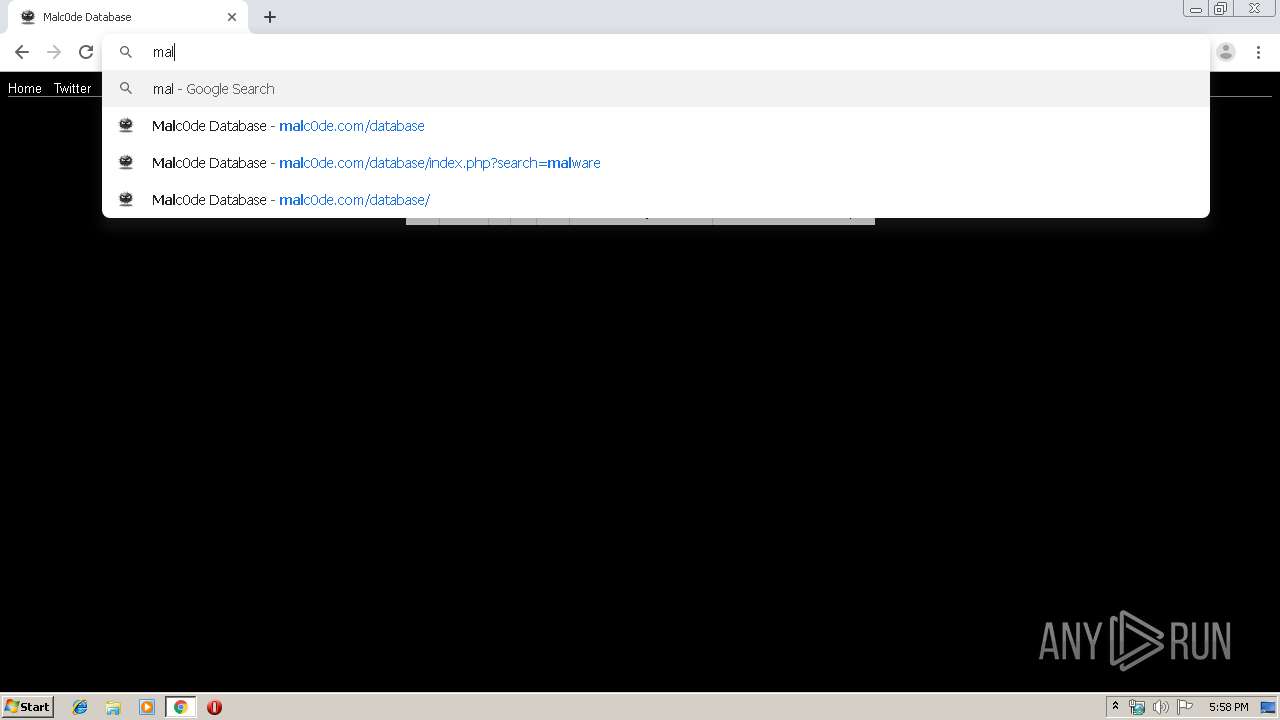This screenshot has width=1280, height=720.
Task: Restore down the Chrome window
Action: (x=1221, y=9)
